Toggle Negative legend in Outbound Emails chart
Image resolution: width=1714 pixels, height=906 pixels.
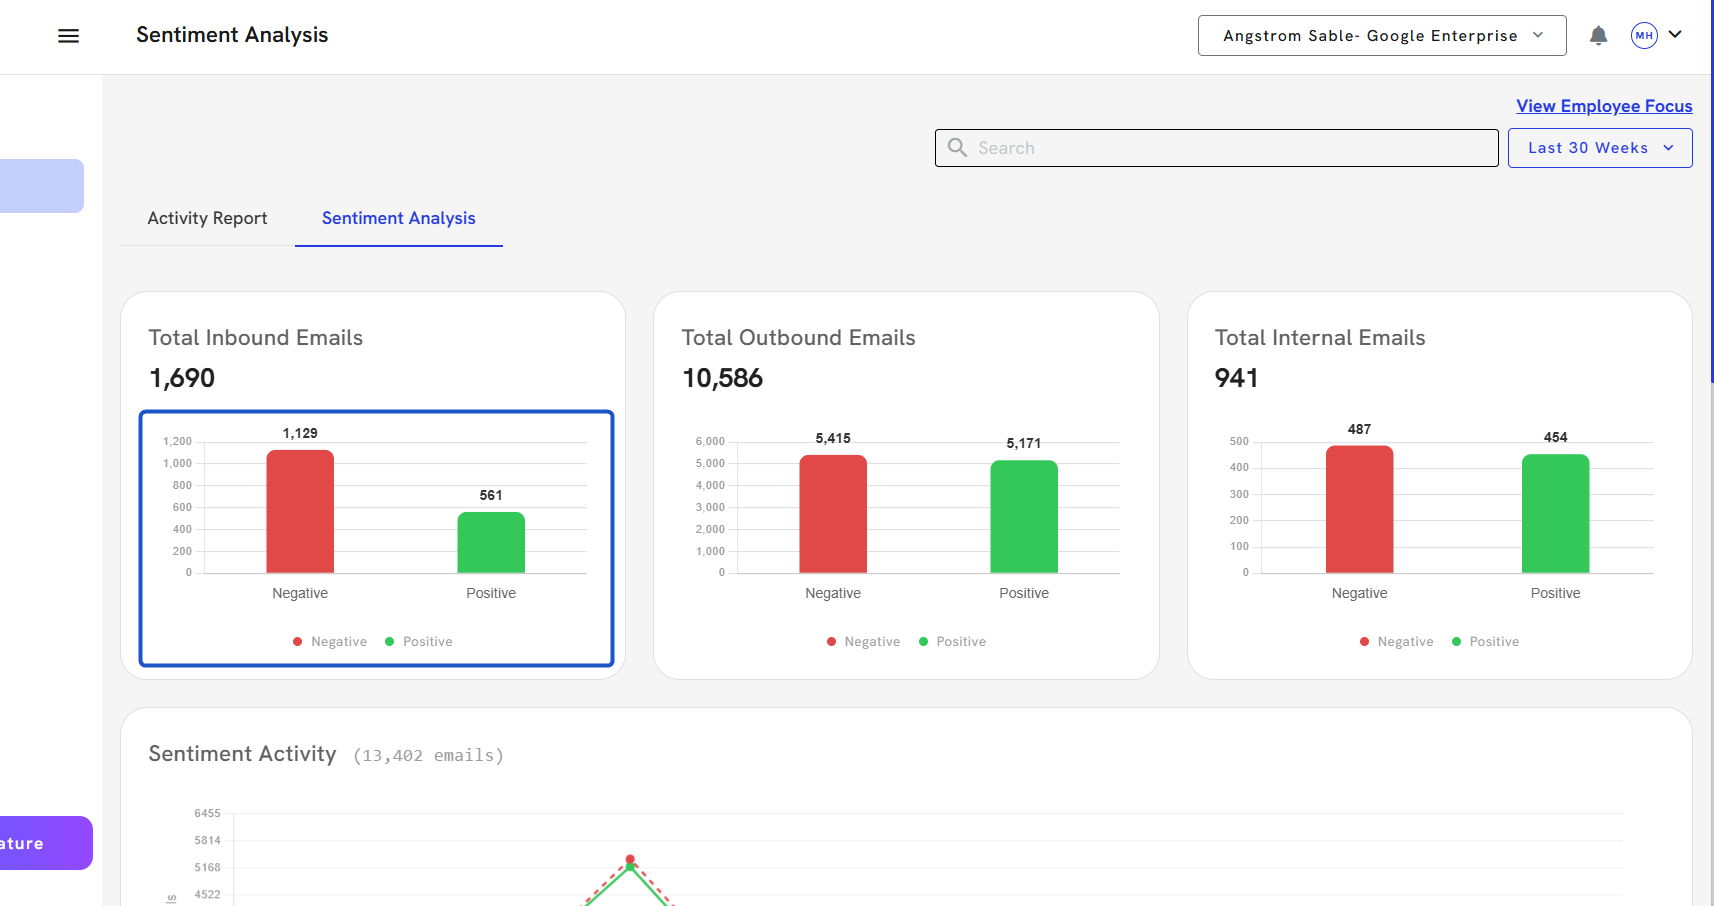pyautogui.click(x=863, y=642)
